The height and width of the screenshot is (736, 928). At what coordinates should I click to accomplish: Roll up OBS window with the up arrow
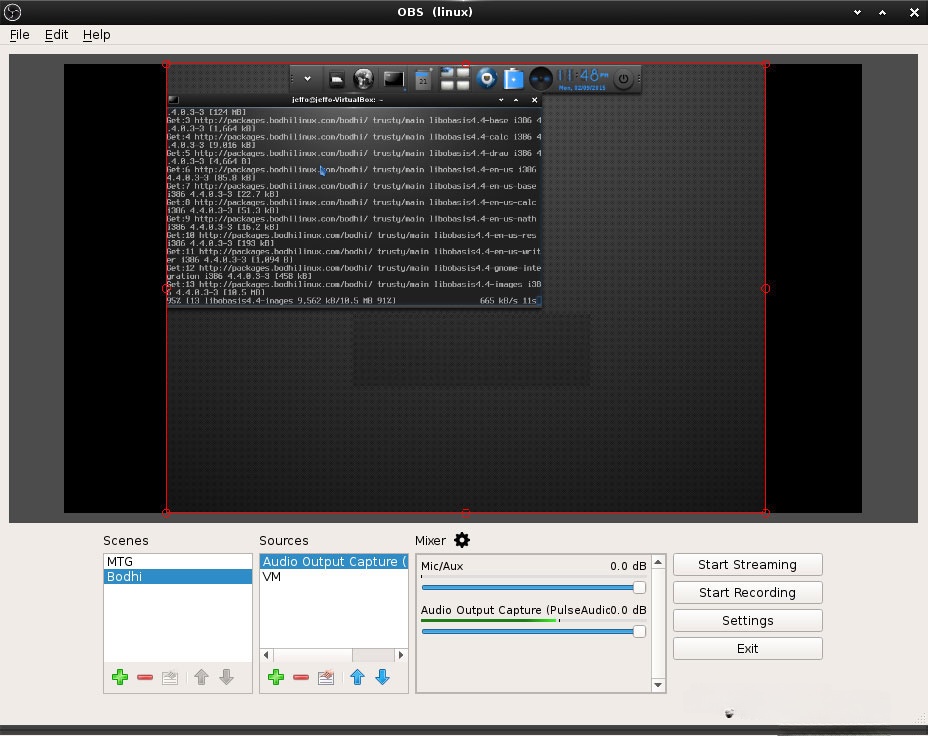tap(882, 12)
